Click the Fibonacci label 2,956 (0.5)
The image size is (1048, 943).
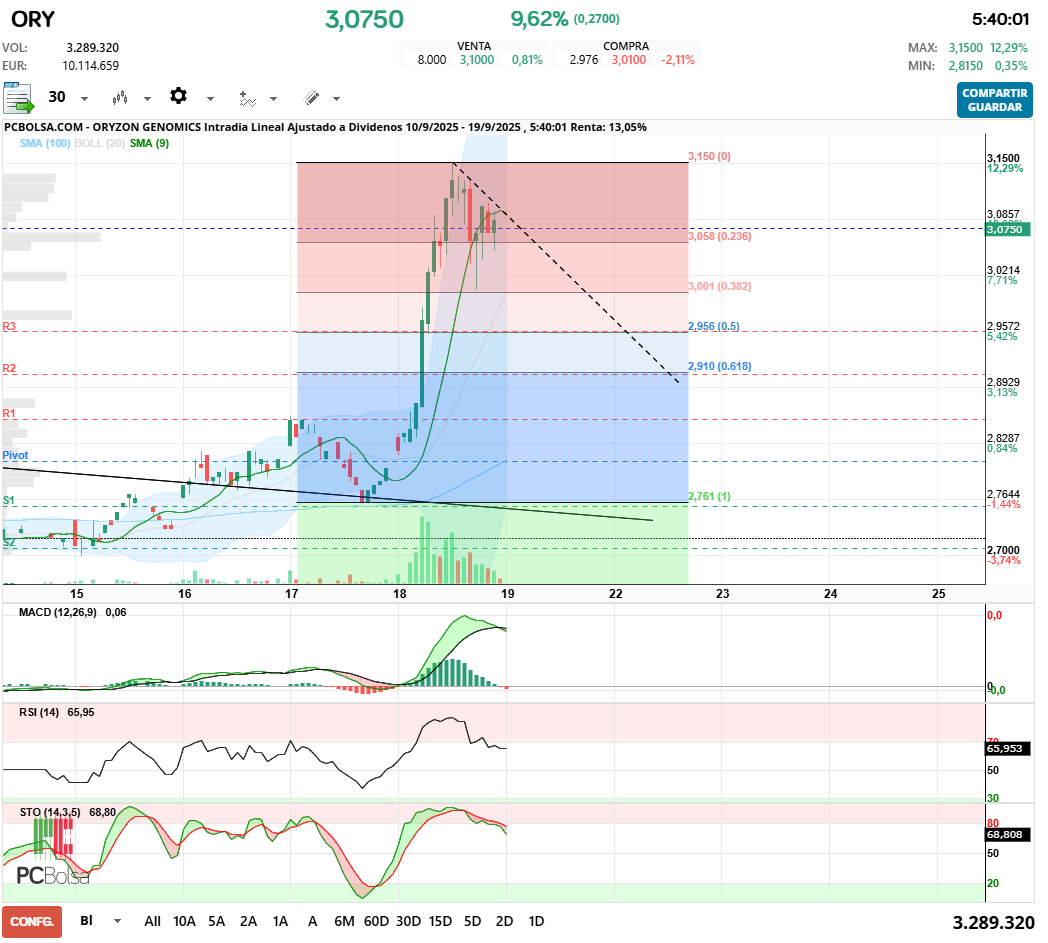(714, 326)
